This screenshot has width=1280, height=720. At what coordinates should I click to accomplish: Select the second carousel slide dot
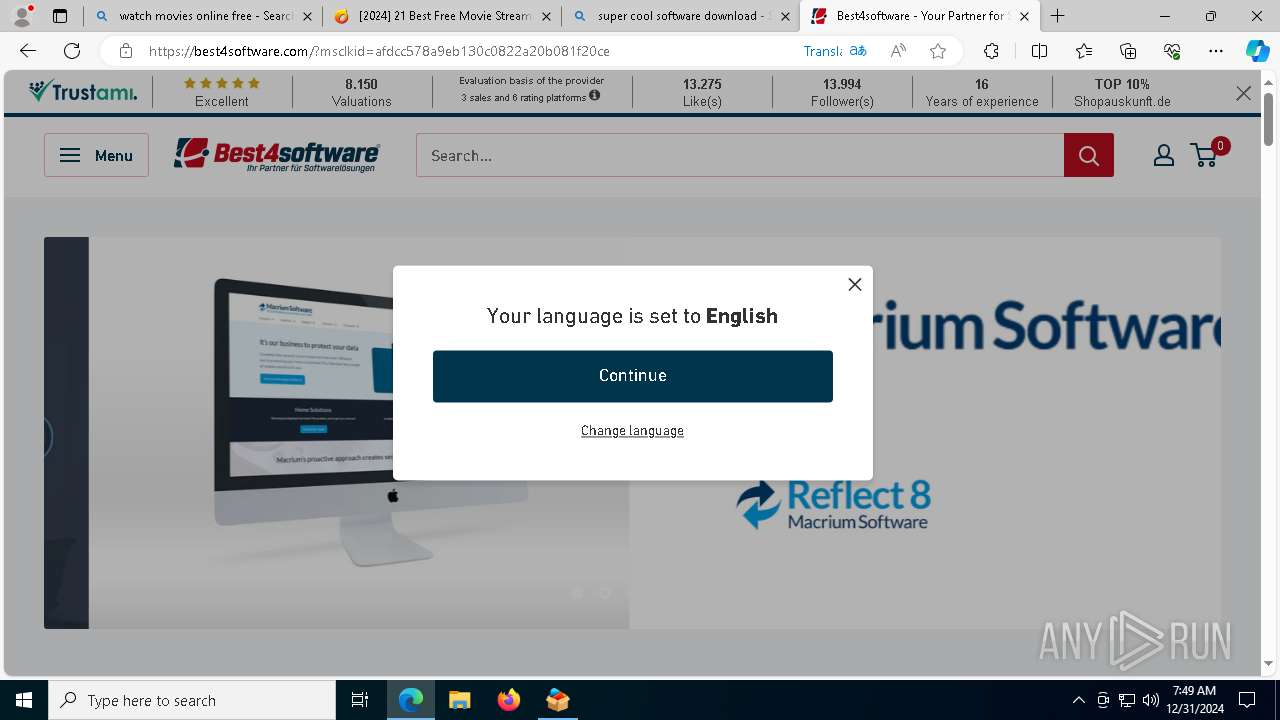[605, 593]
